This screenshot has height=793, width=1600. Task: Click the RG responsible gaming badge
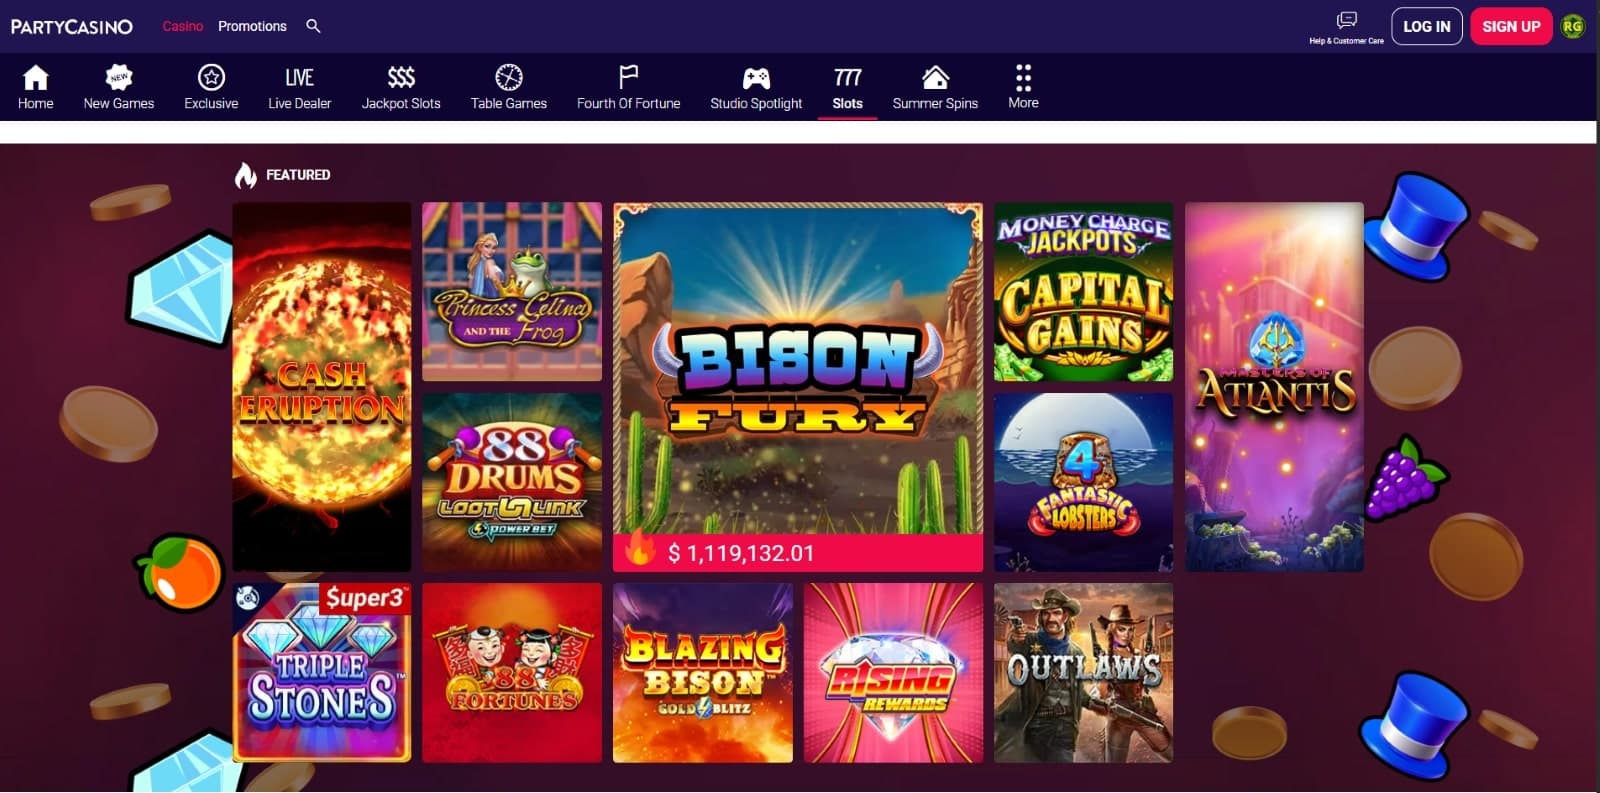tap(1573, 26)
